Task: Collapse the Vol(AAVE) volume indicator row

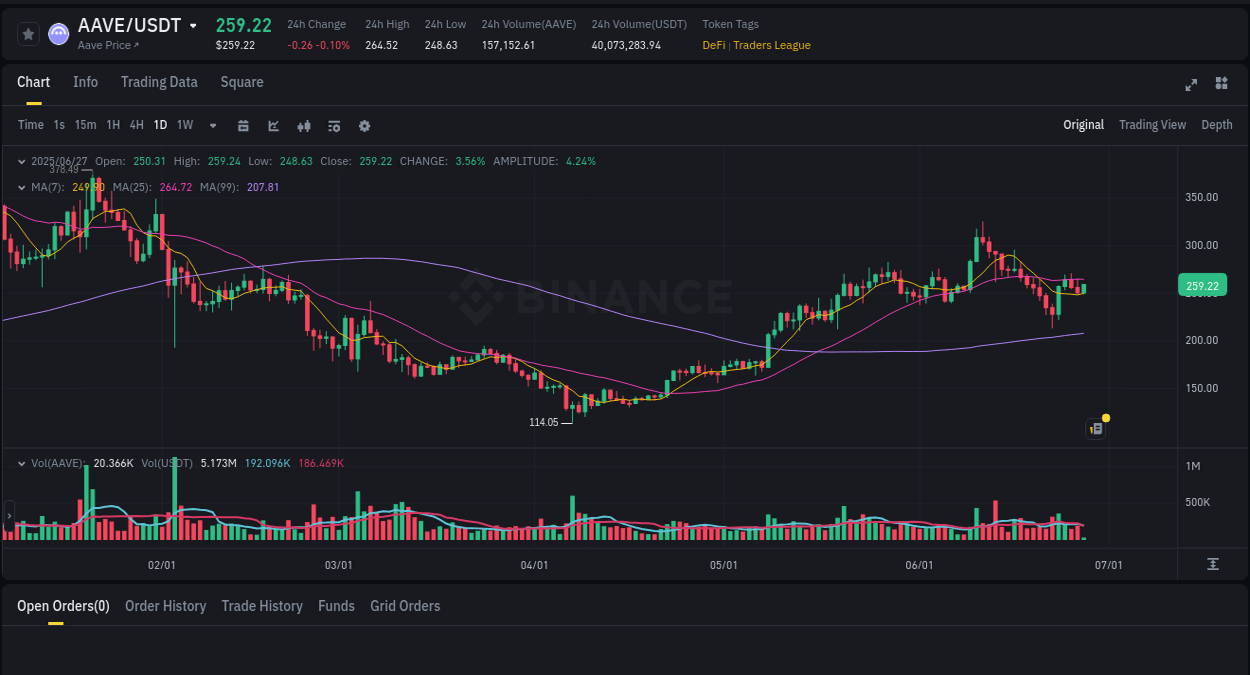Action: (x=21, y=463)
